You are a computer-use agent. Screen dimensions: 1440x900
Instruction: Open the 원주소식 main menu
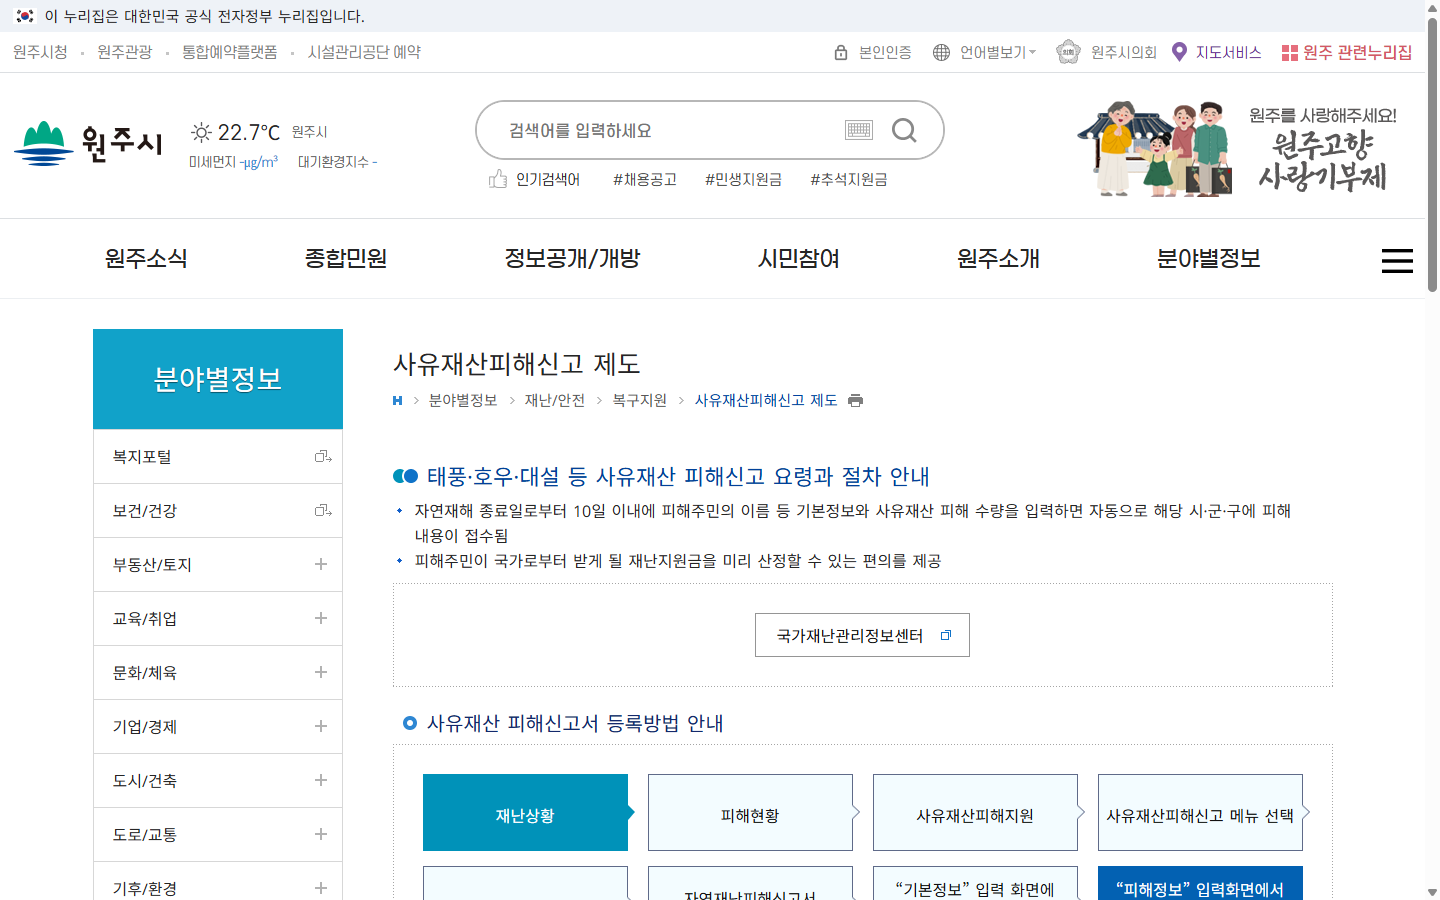[x=146, y=259]
